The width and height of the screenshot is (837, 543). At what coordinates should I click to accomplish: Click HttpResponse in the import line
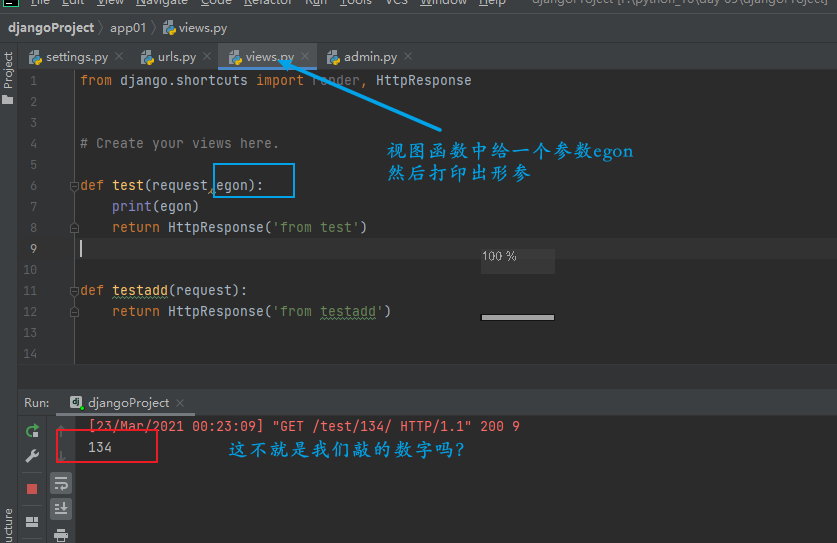(423, 81)
